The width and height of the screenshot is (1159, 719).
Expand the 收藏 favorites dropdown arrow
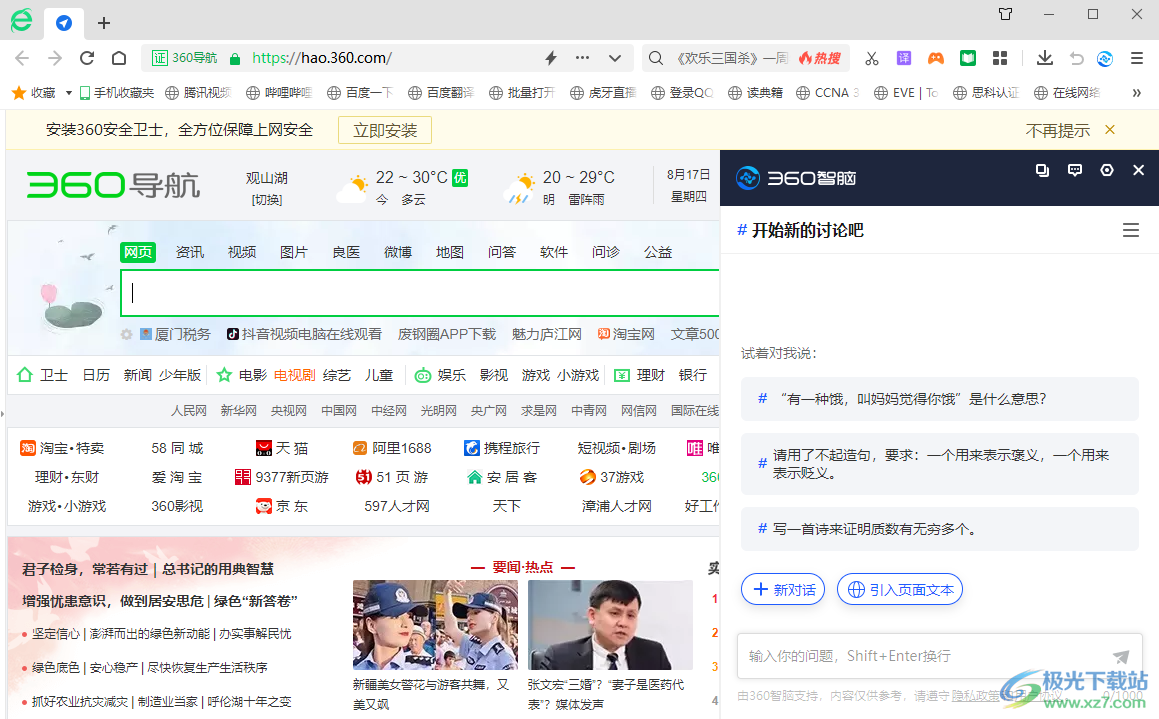coord(69,93)
